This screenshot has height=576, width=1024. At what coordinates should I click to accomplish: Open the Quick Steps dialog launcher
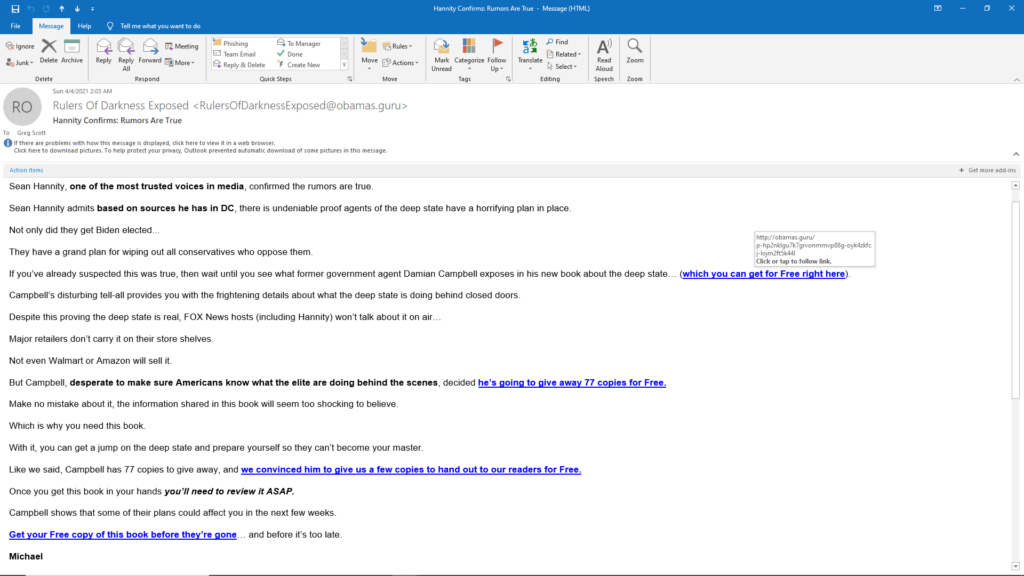349,79
